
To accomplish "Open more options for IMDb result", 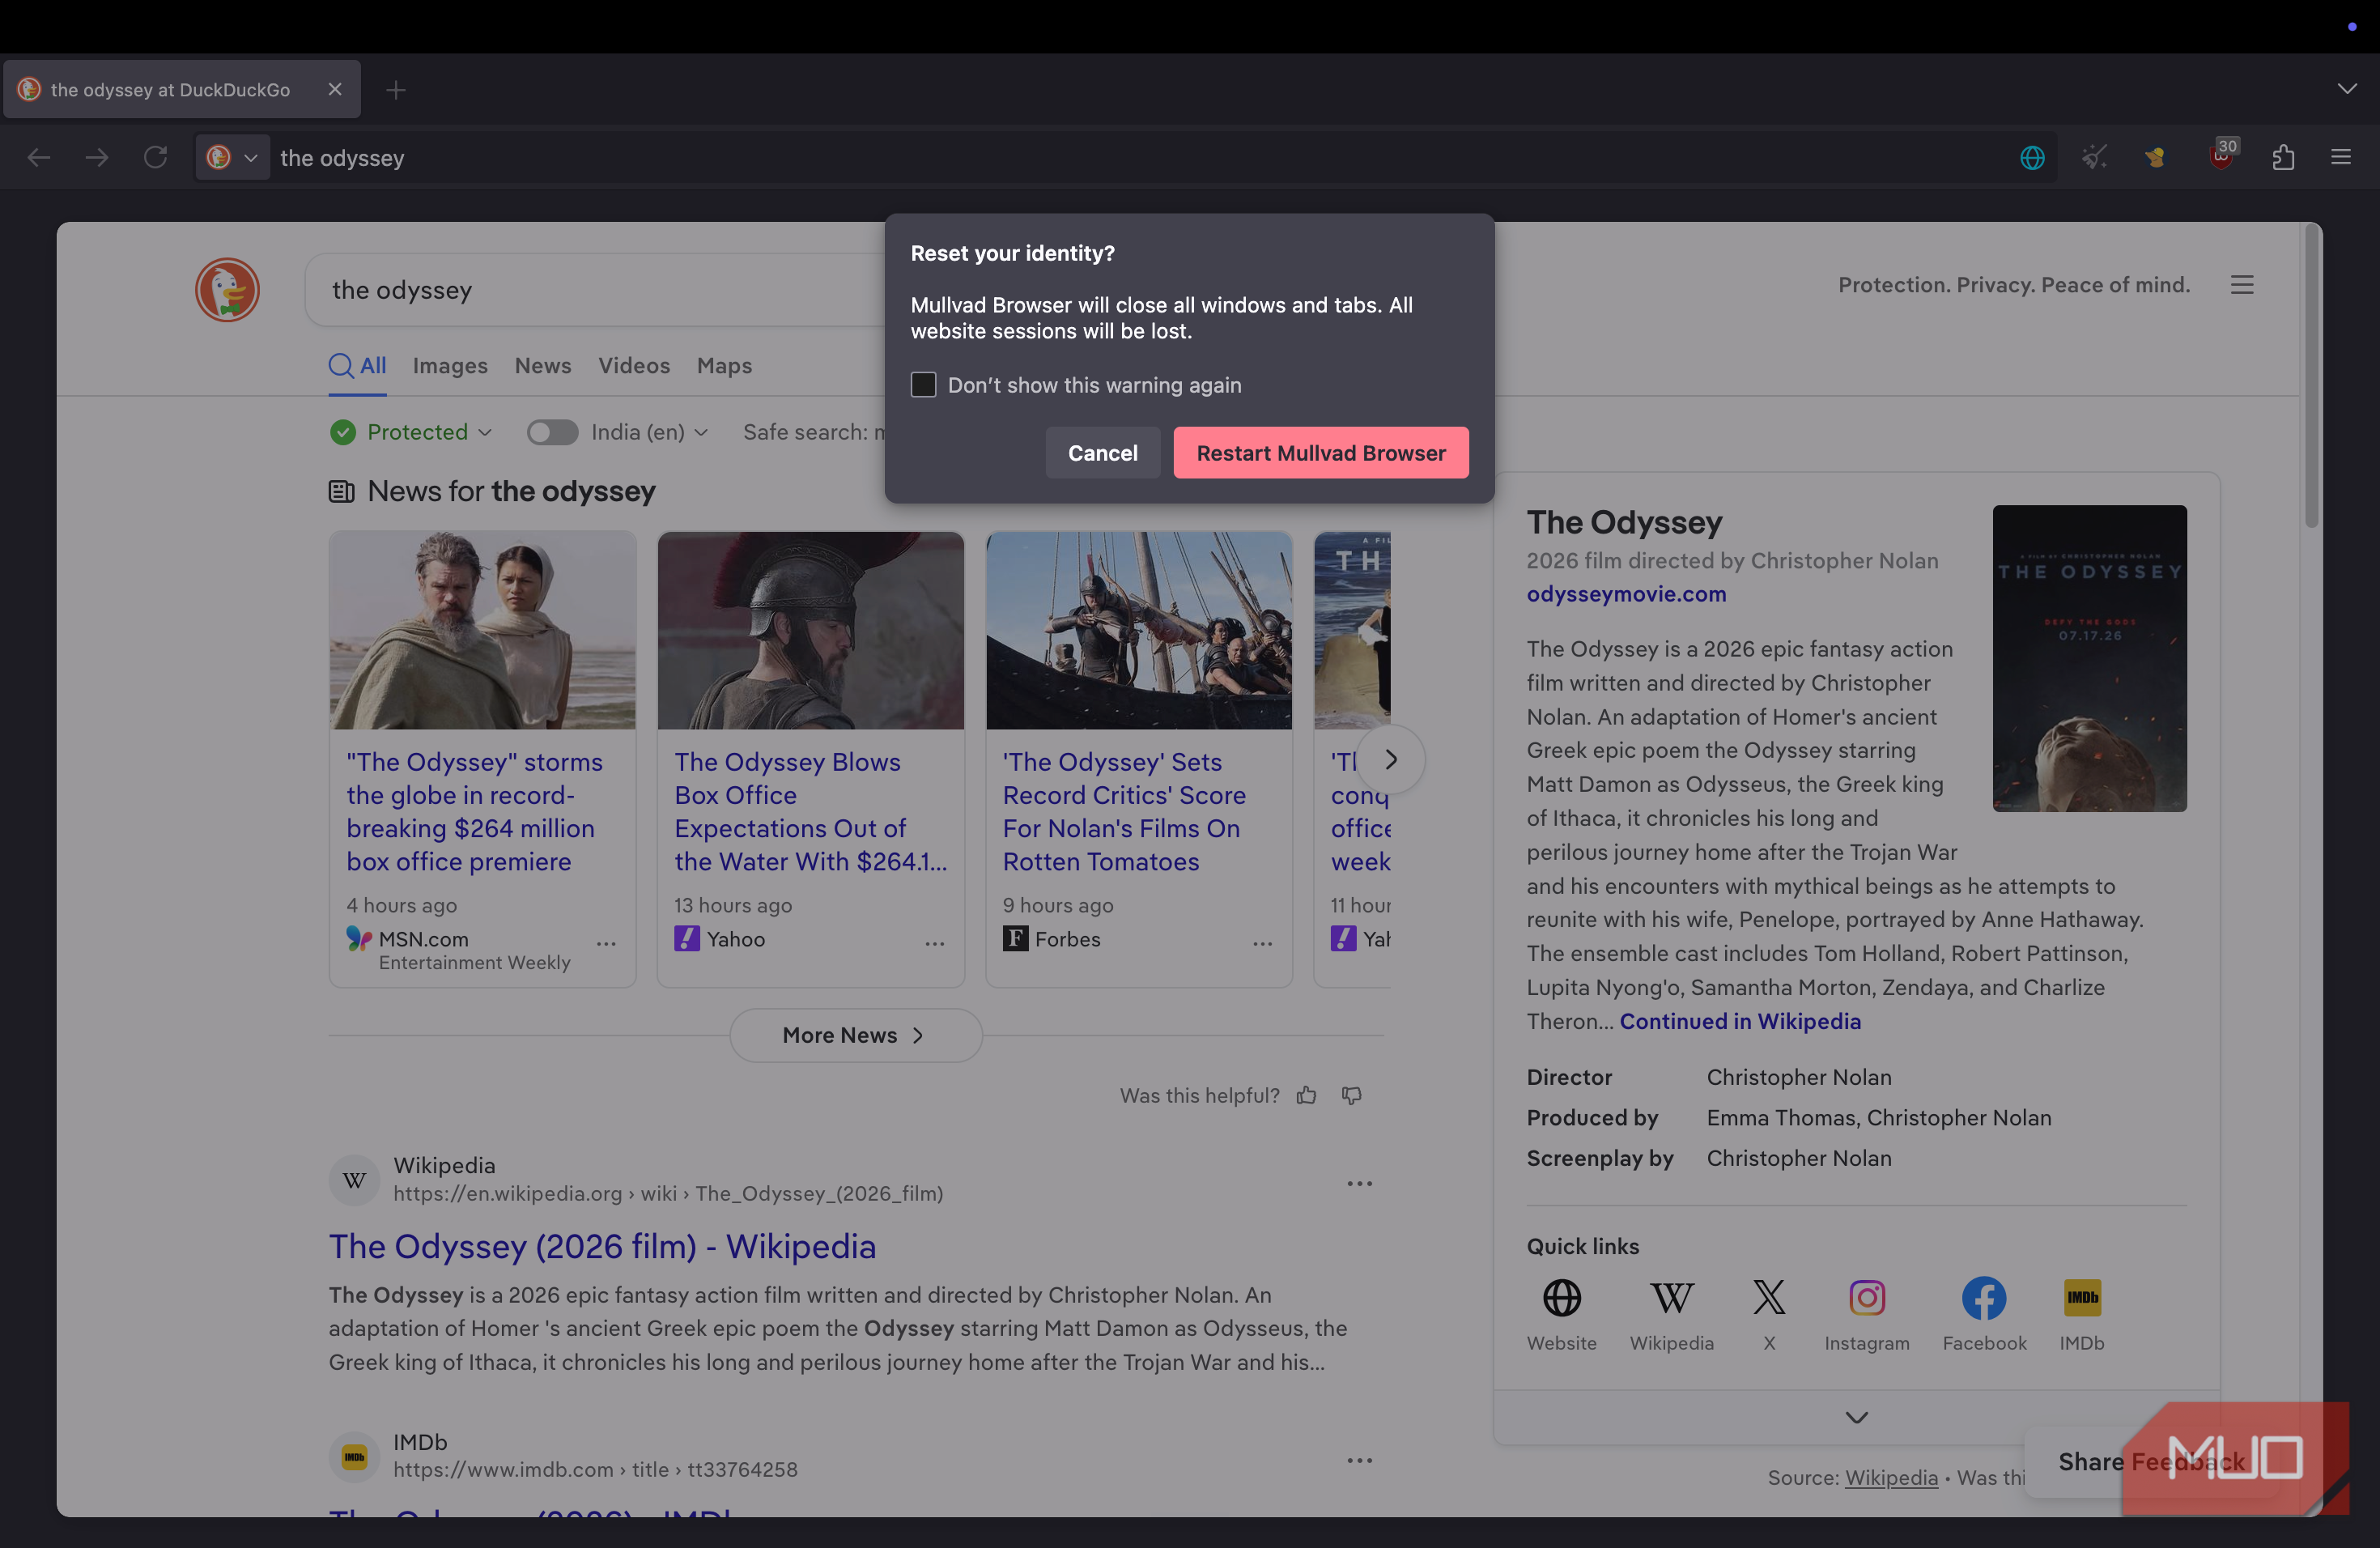I will click(1359, 1461).
